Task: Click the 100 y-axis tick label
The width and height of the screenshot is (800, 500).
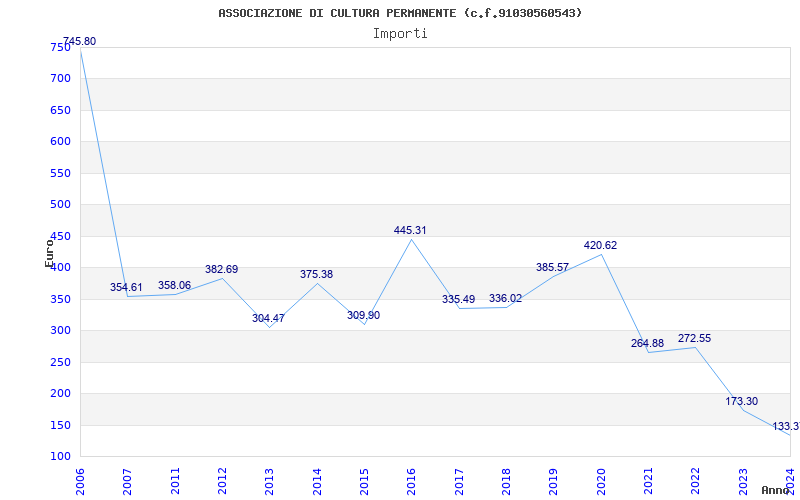Action: (x=60, y=457)
